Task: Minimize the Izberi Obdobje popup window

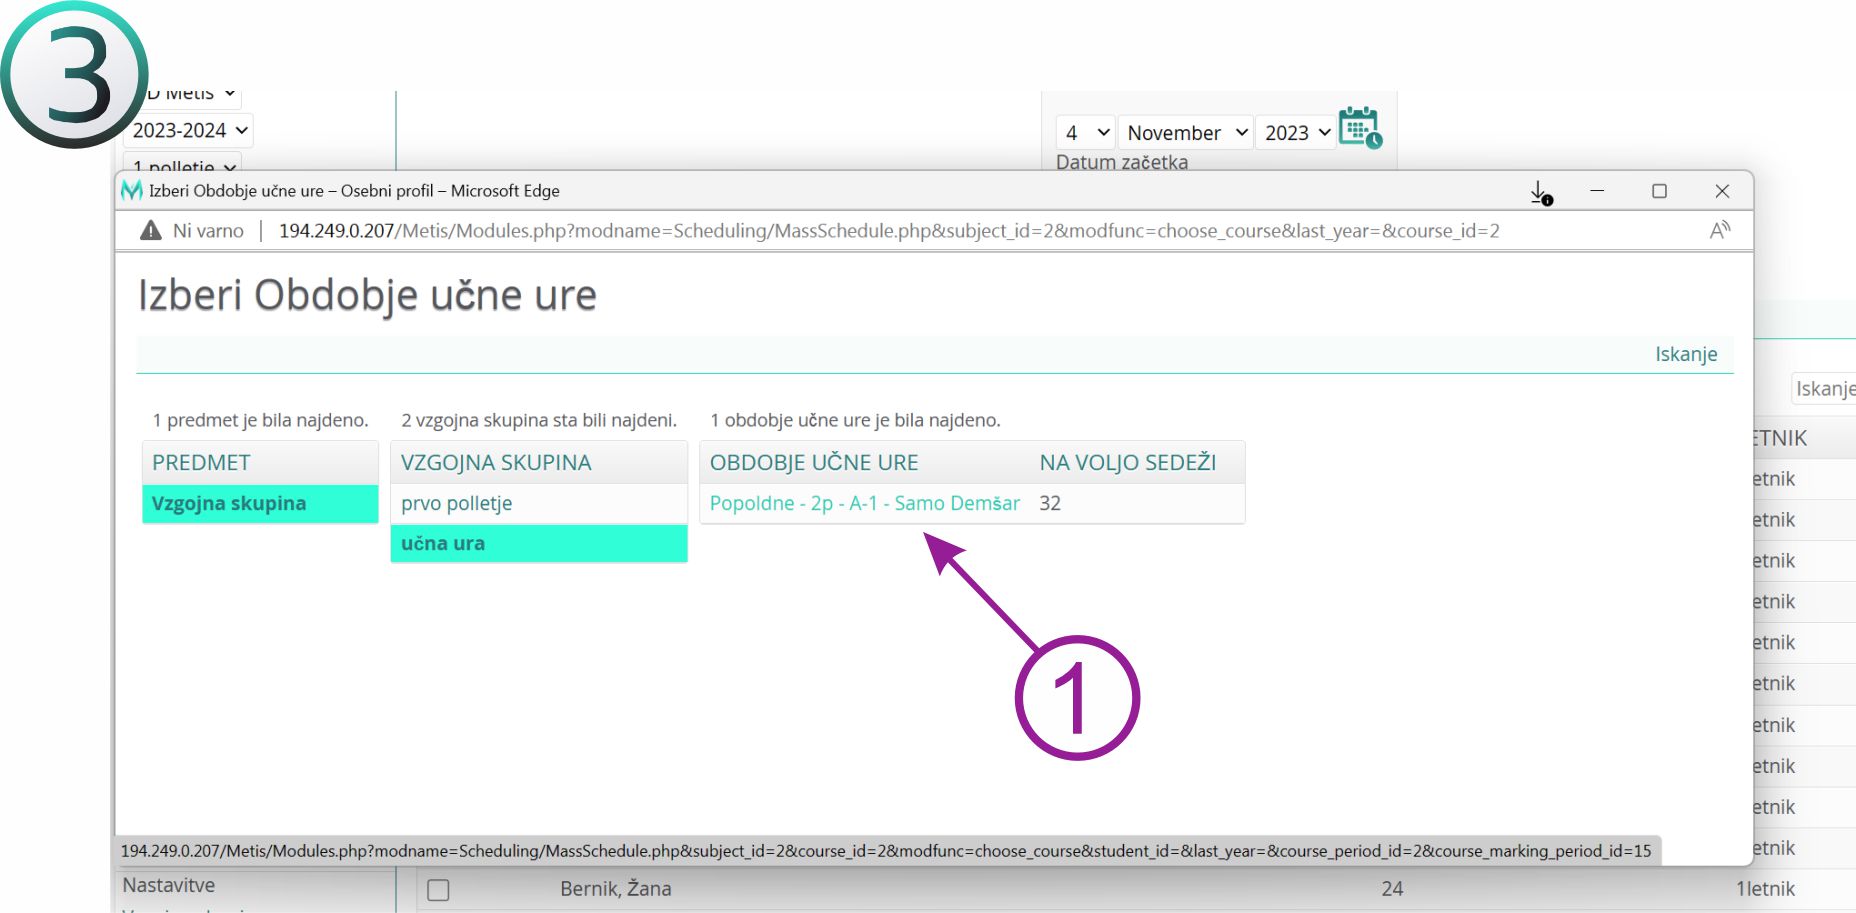Action: pos(1597,191)
